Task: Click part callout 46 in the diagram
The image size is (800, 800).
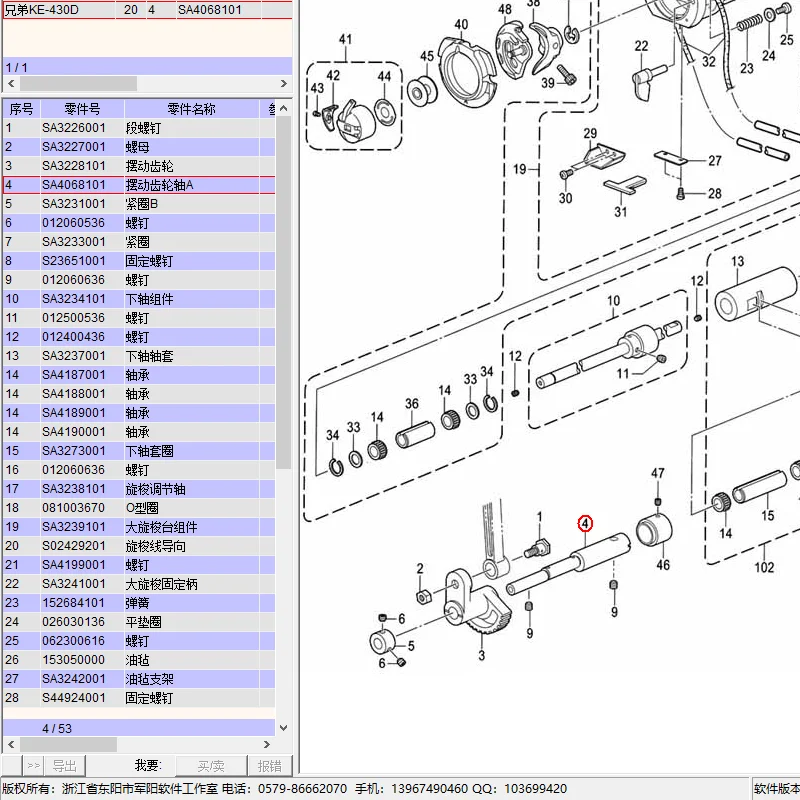Action: pos(663,565)
